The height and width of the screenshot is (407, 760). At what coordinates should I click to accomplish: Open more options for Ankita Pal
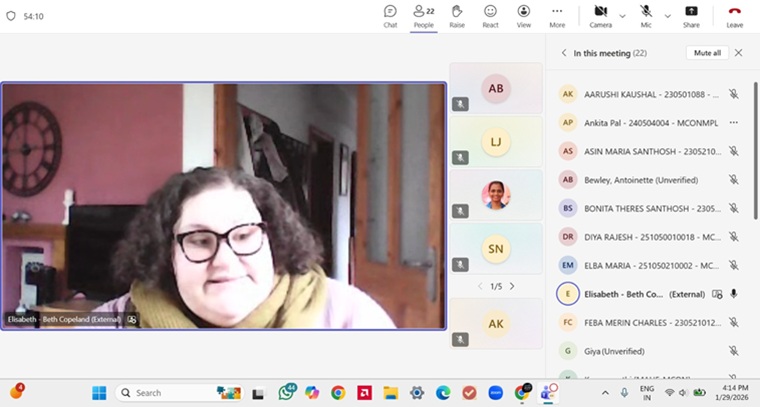pyautogui.click(x=733, y=122)
